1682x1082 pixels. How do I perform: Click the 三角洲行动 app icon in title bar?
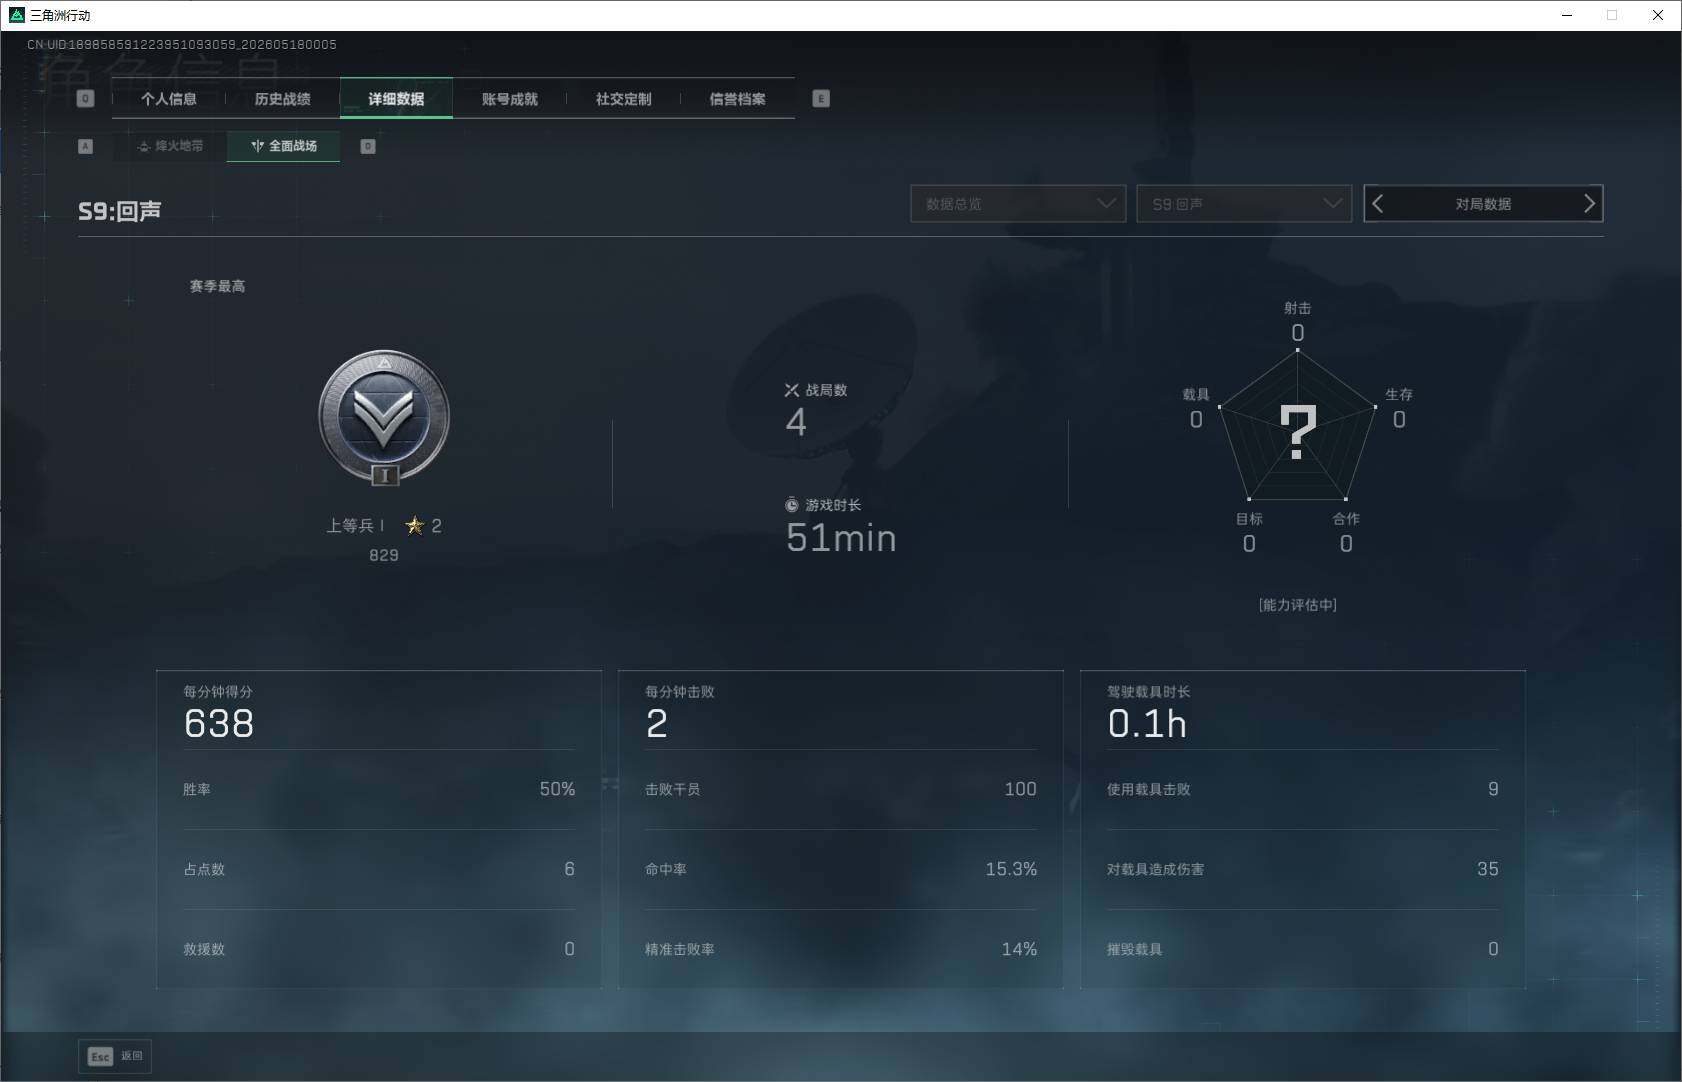(x=16, y=15)
